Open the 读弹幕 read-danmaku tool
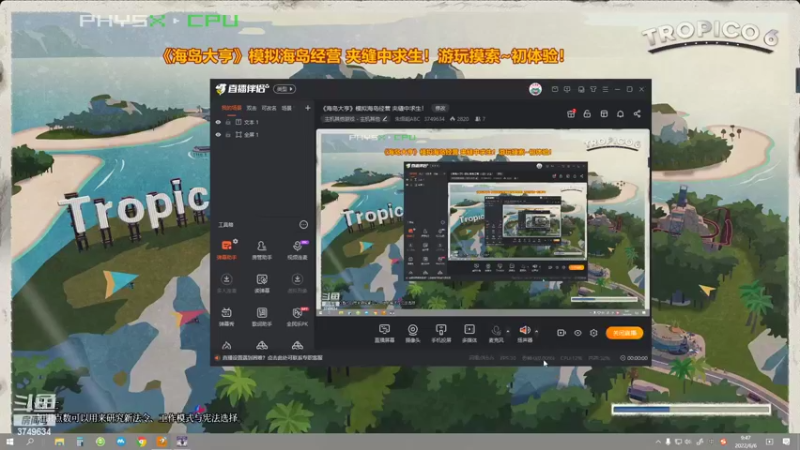This screenshot has width=800, height=450. tap(262, 283)
